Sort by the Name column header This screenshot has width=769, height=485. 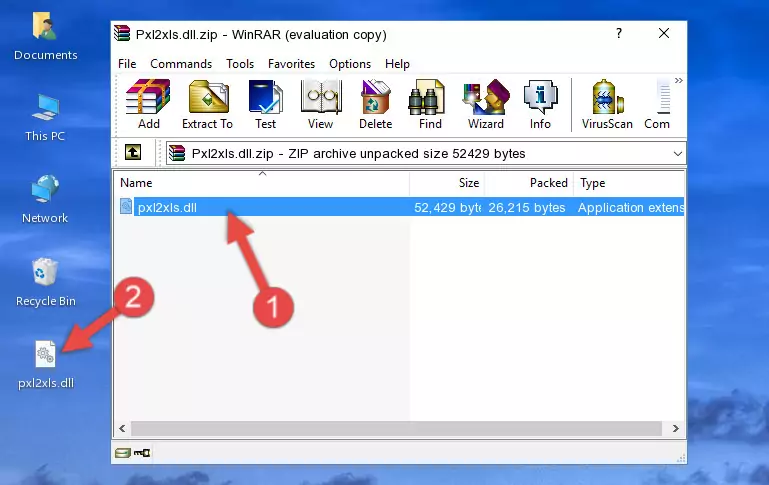click(262, 183)
